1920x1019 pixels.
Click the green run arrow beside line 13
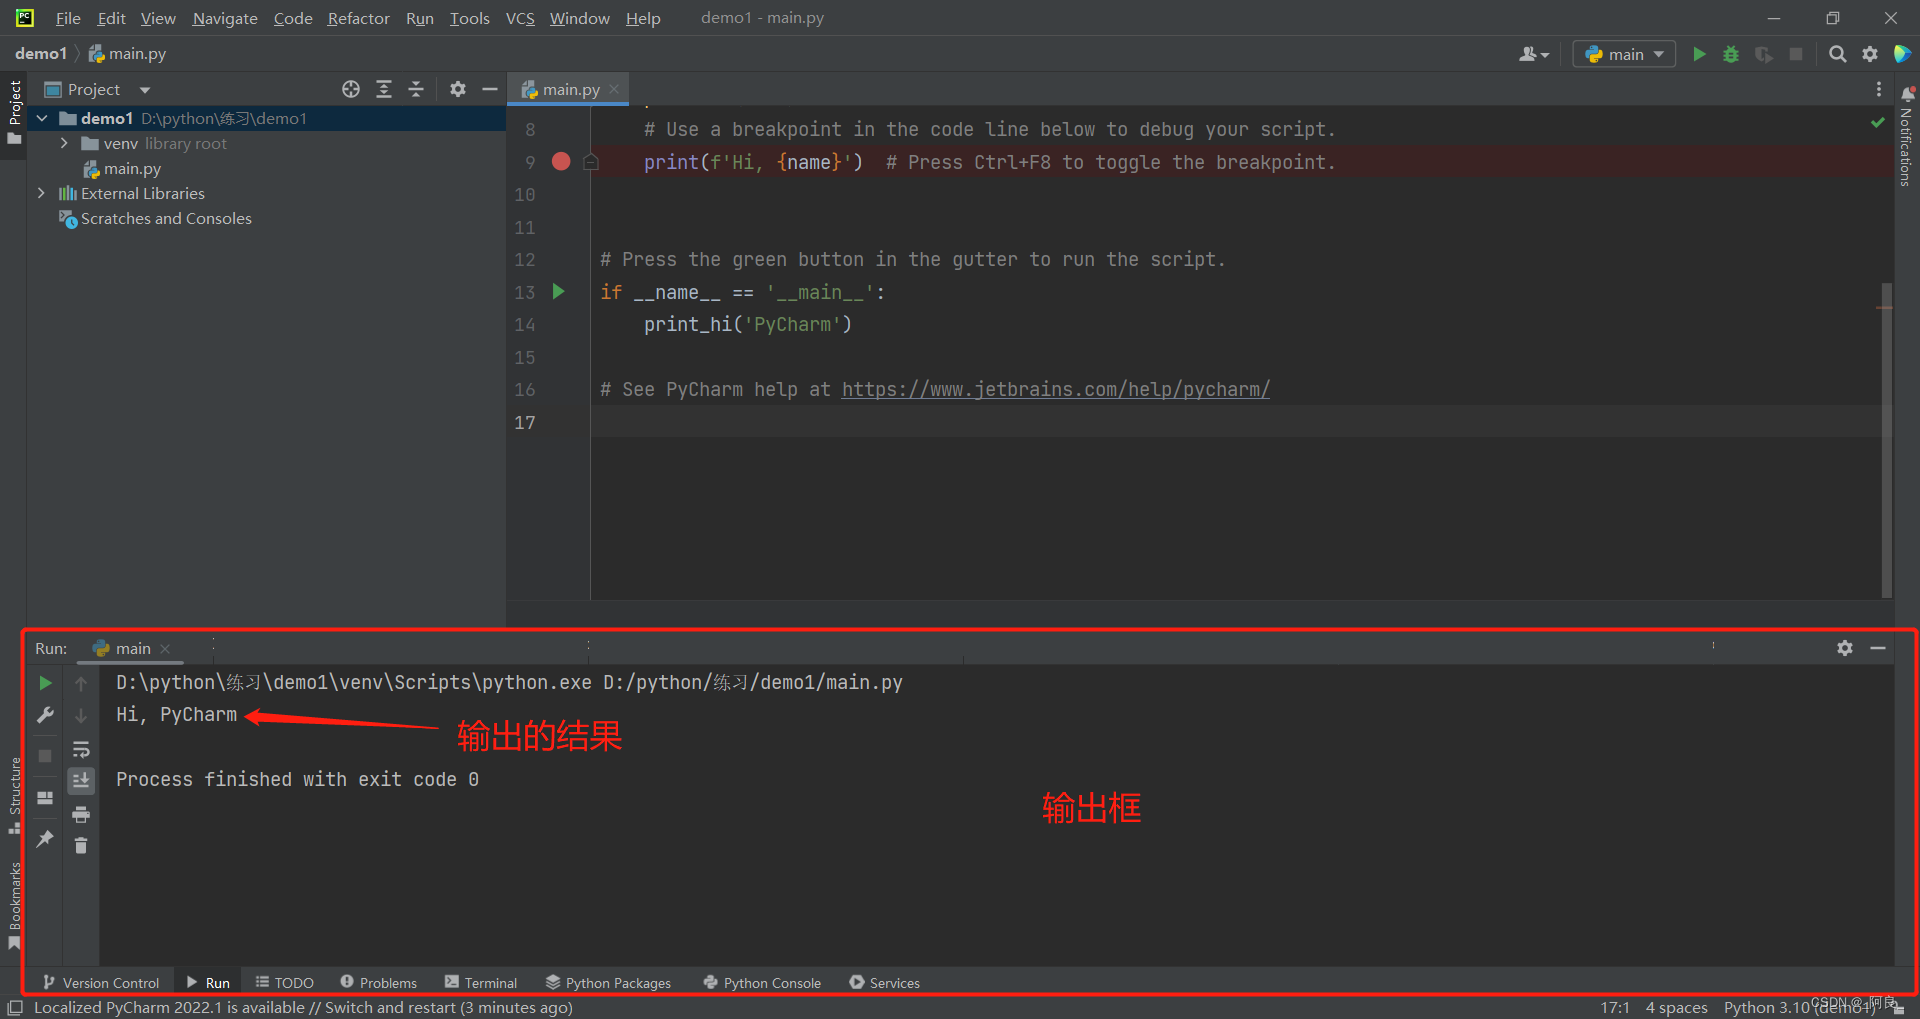558,292
